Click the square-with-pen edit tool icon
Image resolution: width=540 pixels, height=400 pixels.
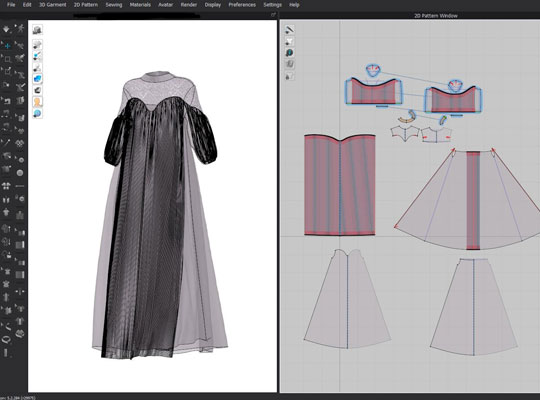point(7,71)
